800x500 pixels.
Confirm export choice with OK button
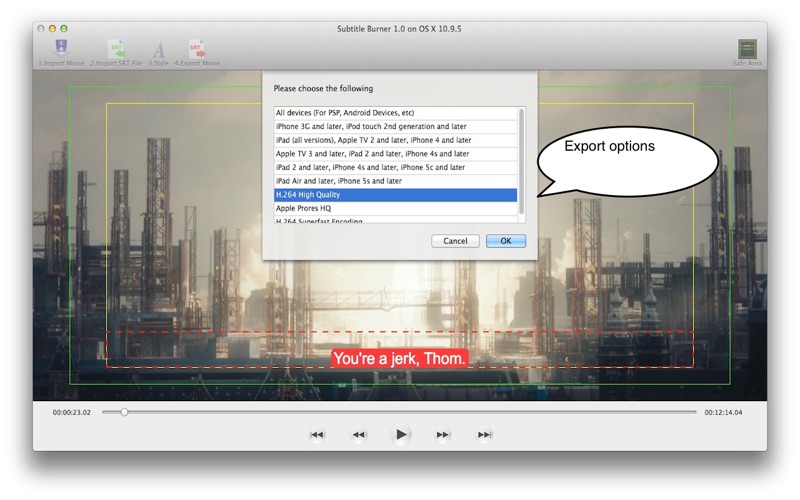(506, 241)
